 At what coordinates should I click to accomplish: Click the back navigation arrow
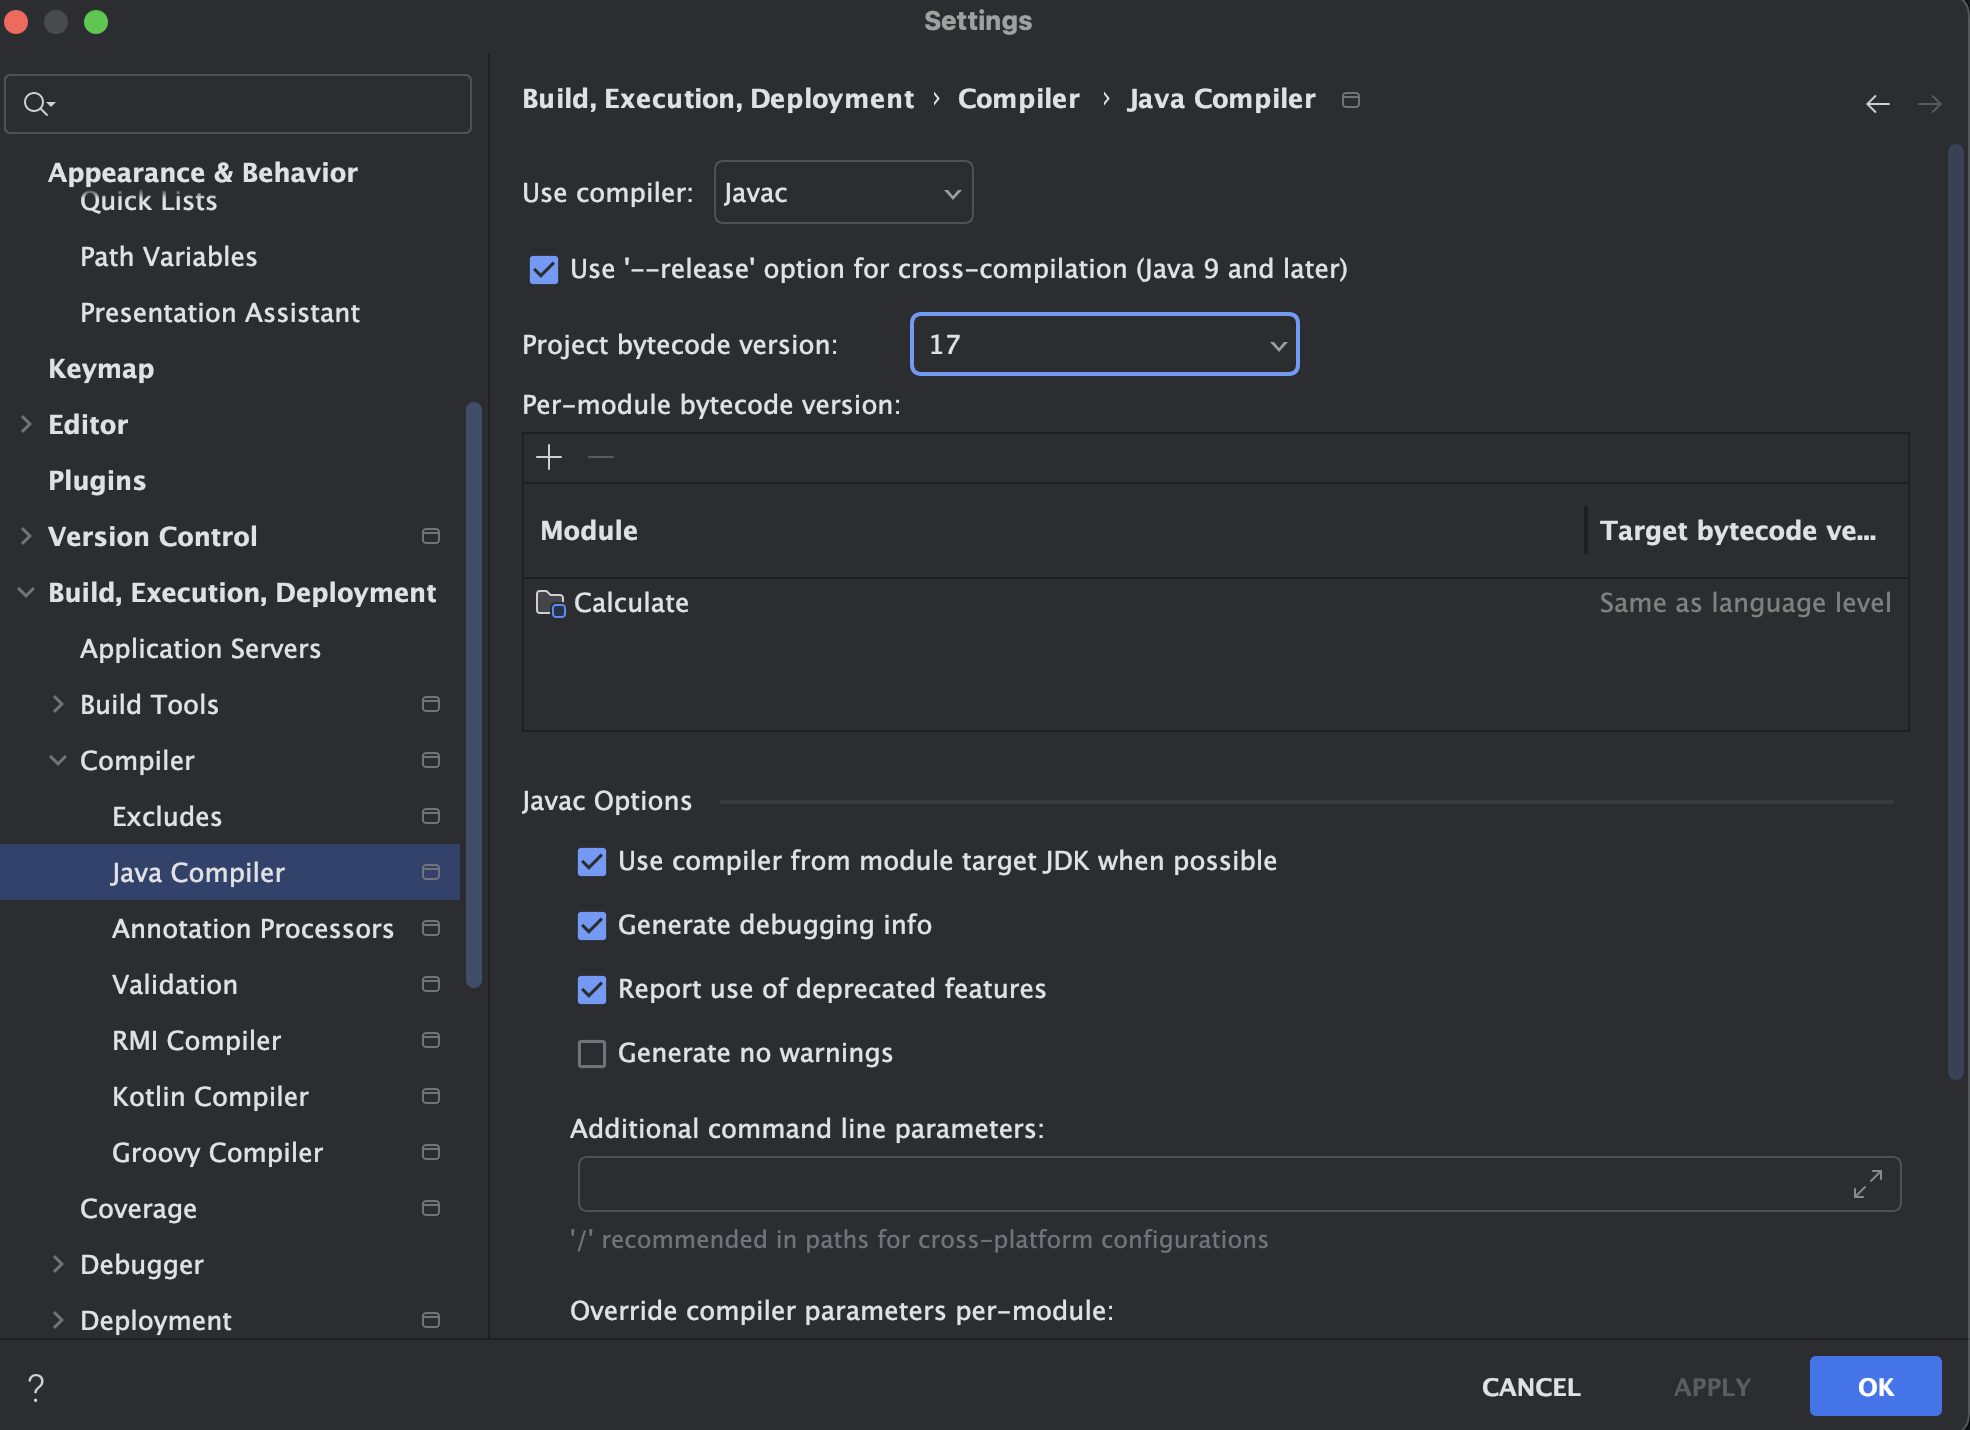[x=1877, y=103]
